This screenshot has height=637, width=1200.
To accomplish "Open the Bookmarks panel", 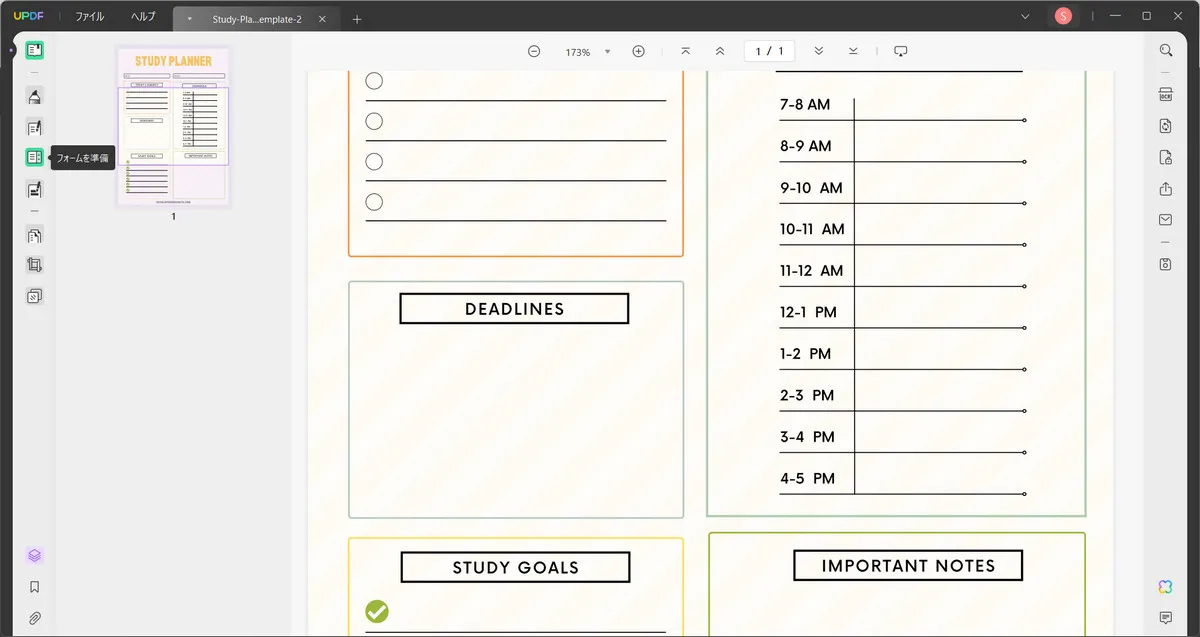I will pyautogui.click(x=35, y=587).
